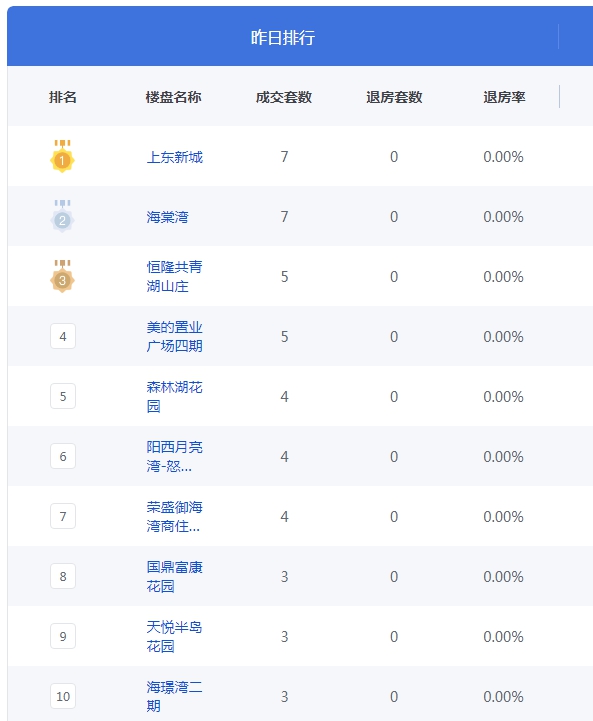Click 退房套数 value 0 for 国鼎富康花园

pos(394,577)
